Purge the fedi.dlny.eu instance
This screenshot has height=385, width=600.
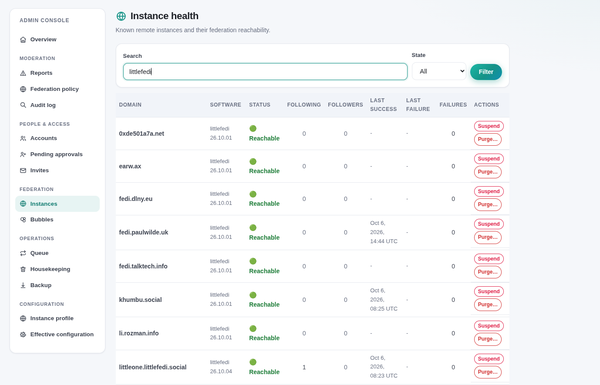(488, 204)
